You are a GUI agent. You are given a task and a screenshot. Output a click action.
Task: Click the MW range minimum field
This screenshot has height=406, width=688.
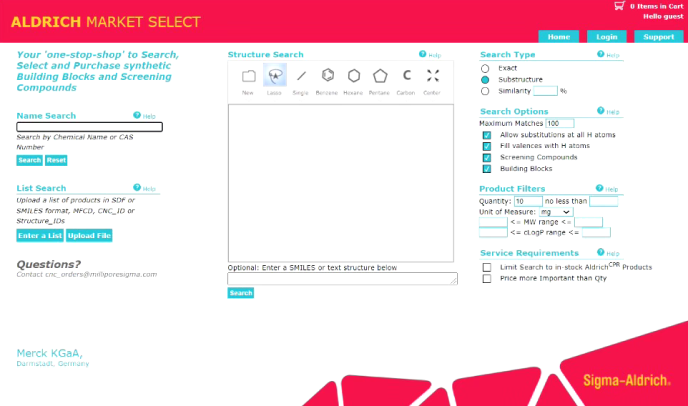point(493,222)
